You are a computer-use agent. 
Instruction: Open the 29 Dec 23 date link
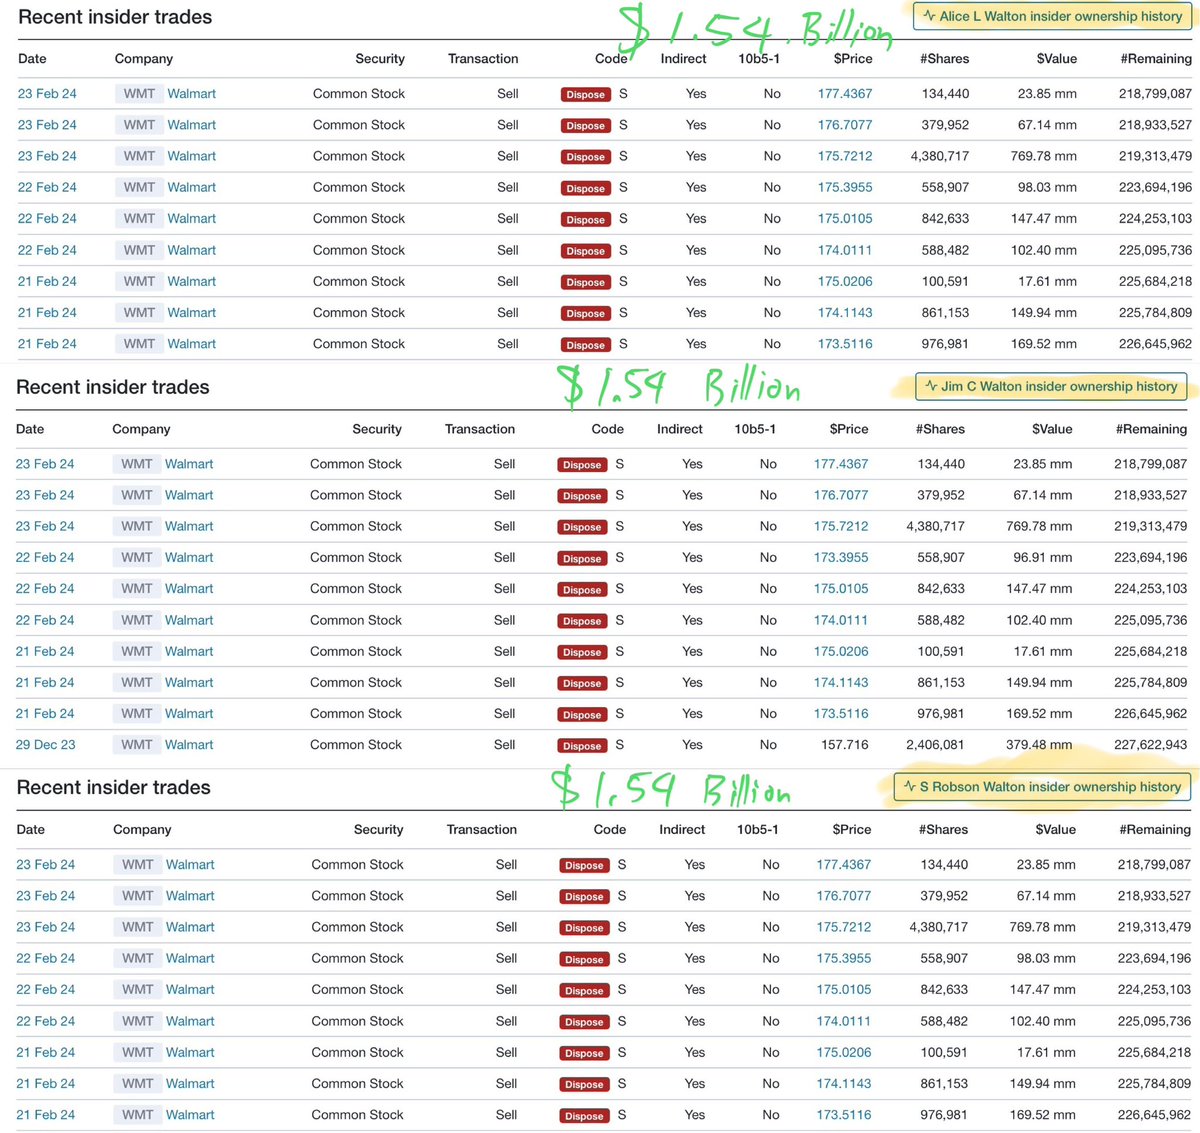[x=45, y=745]
